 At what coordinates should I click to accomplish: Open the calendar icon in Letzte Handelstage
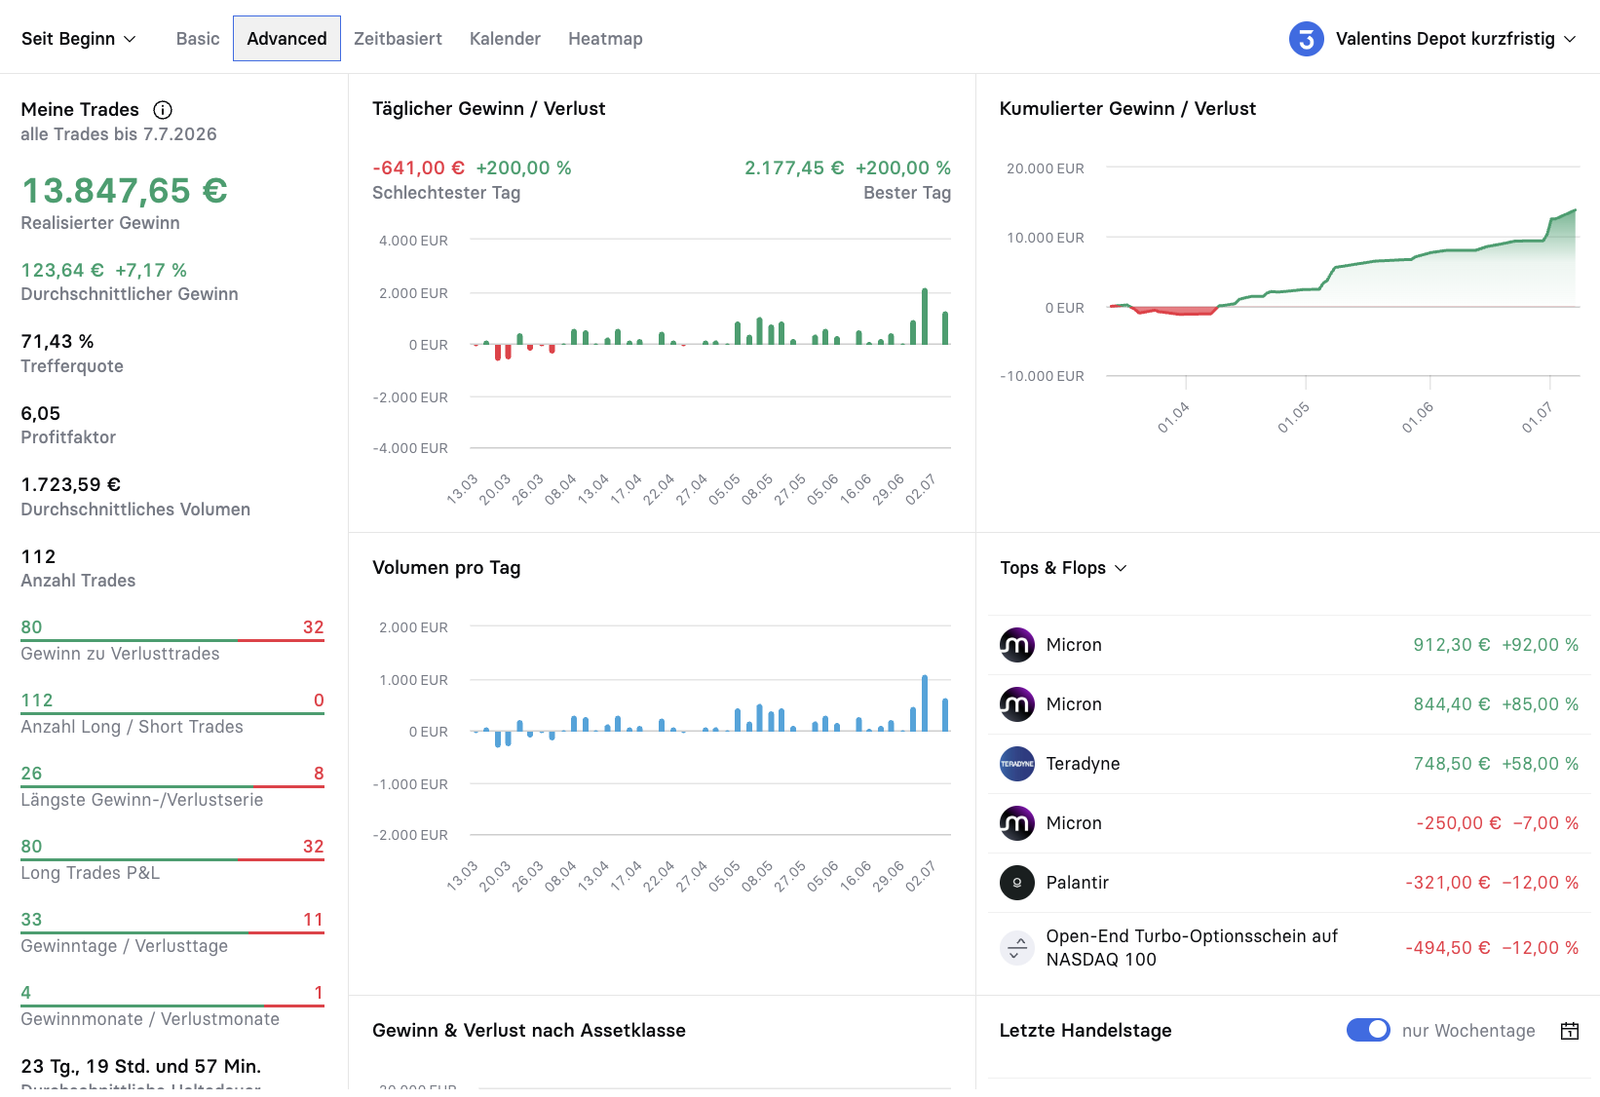(x=1570, y=1031)
